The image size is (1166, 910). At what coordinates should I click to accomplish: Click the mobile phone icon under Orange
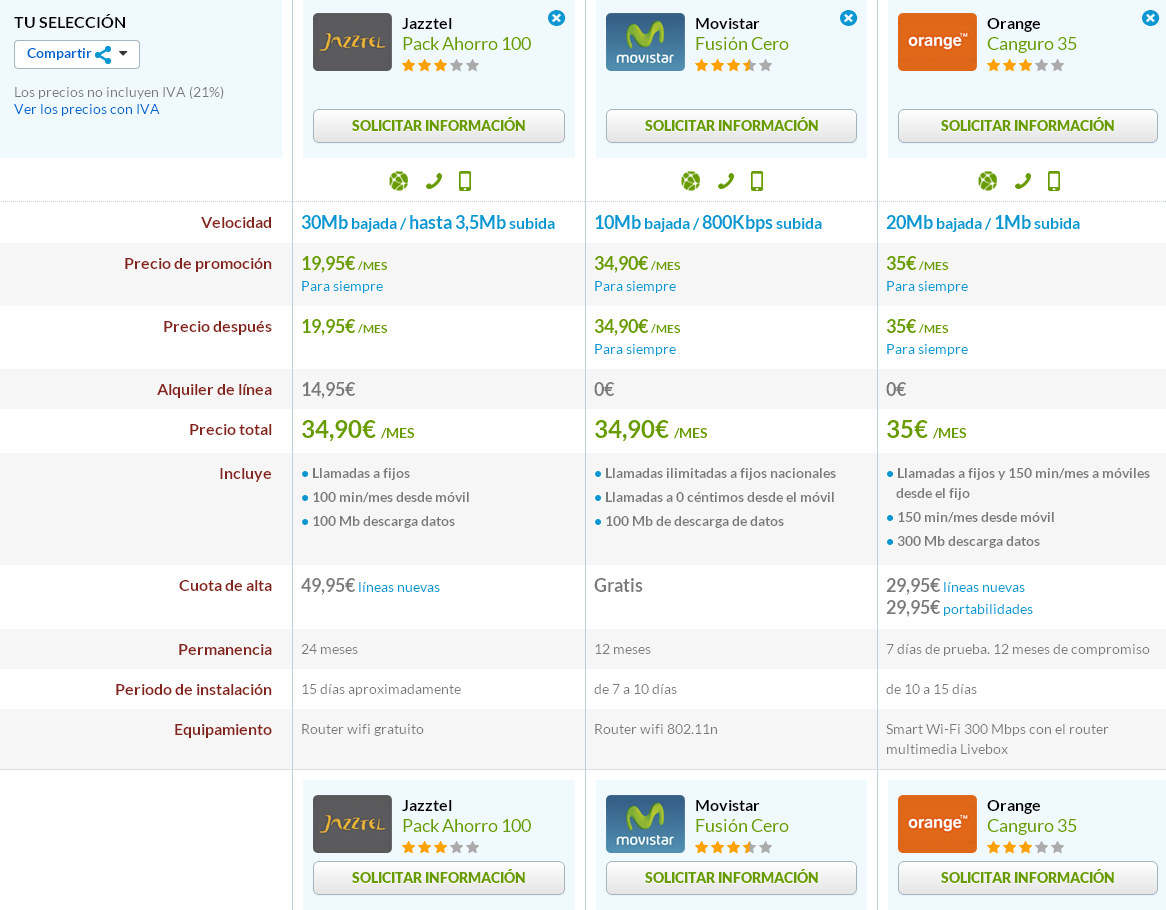pyautogui.click(x=1054, y=181)
